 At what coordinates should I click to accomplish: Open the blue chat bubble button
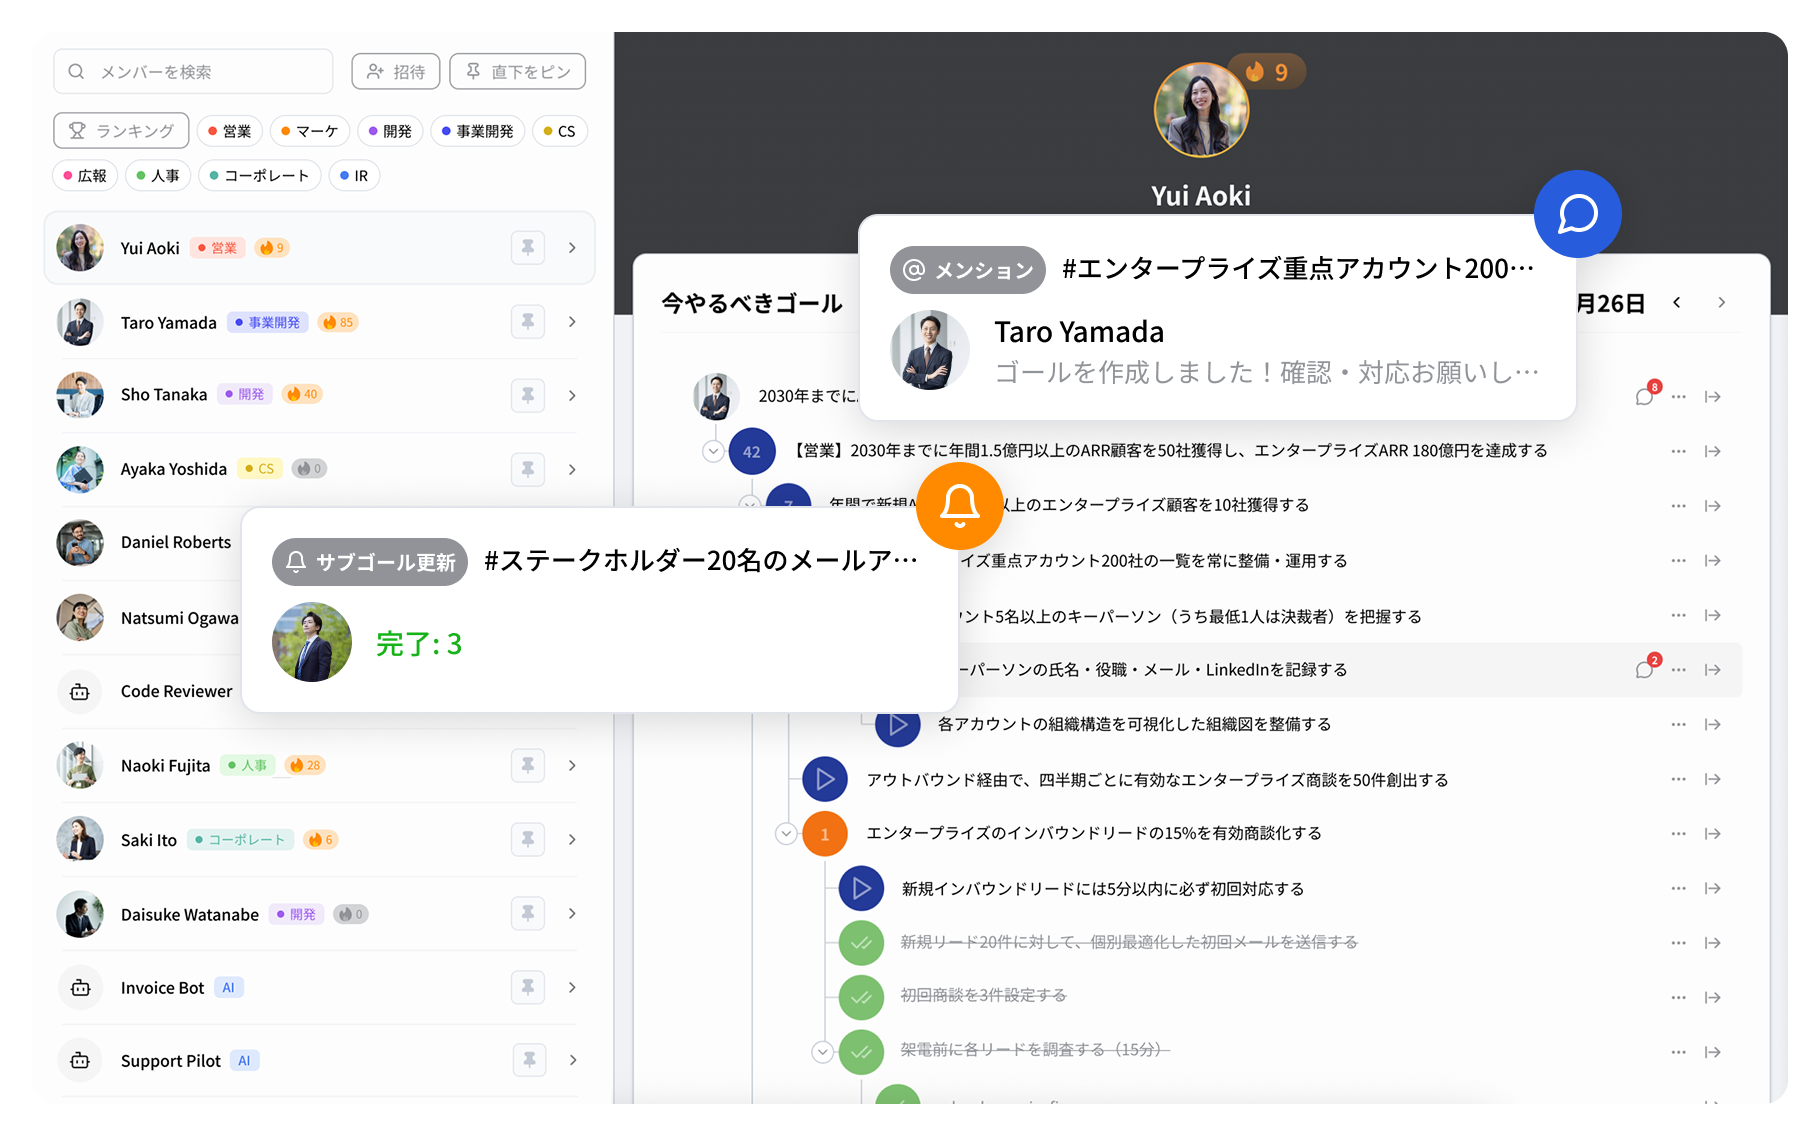(x=1577, y=214)
